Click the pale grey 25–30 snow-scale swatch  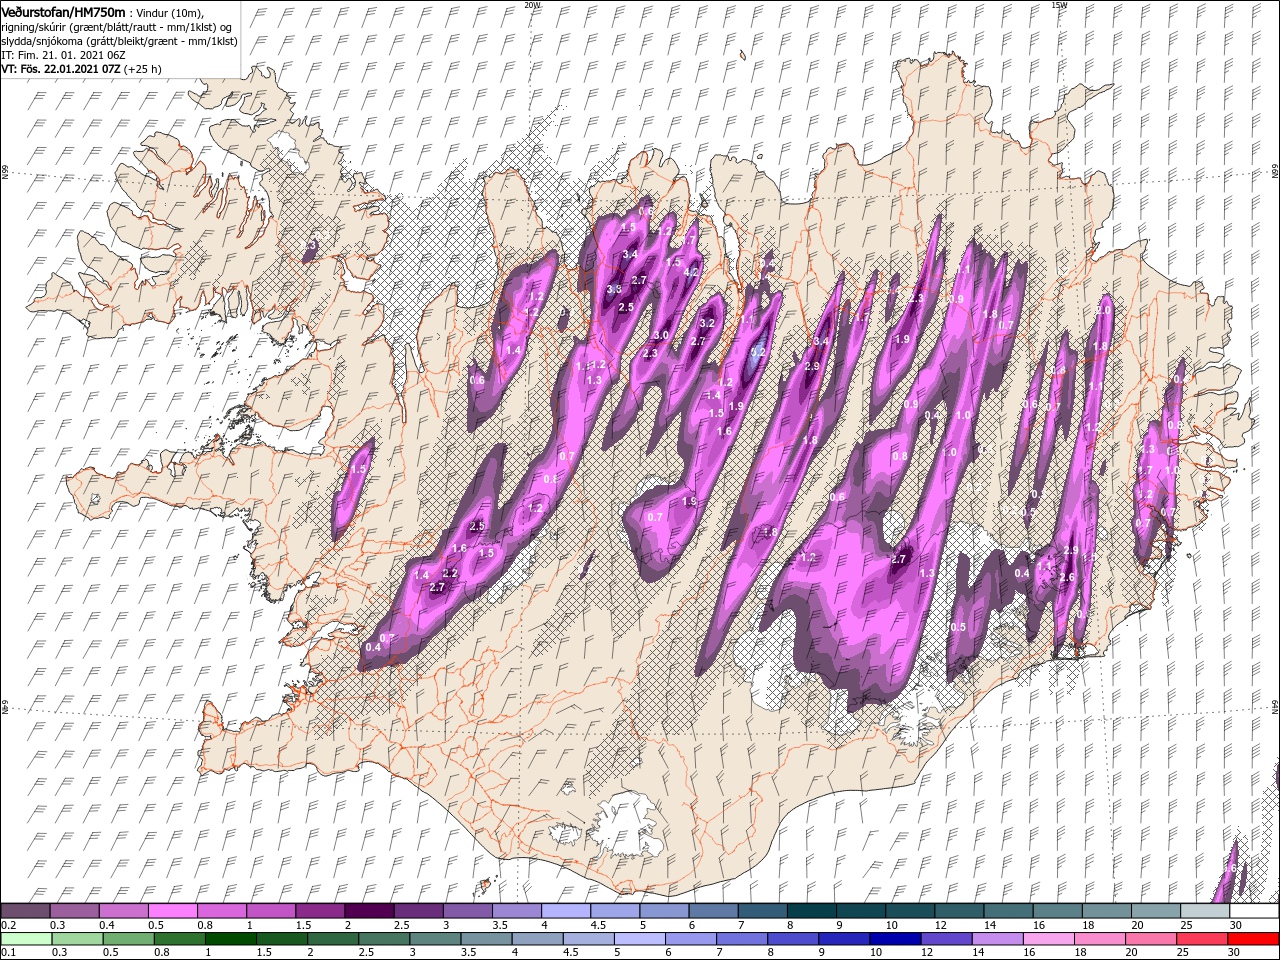[x=1205, y=911]
